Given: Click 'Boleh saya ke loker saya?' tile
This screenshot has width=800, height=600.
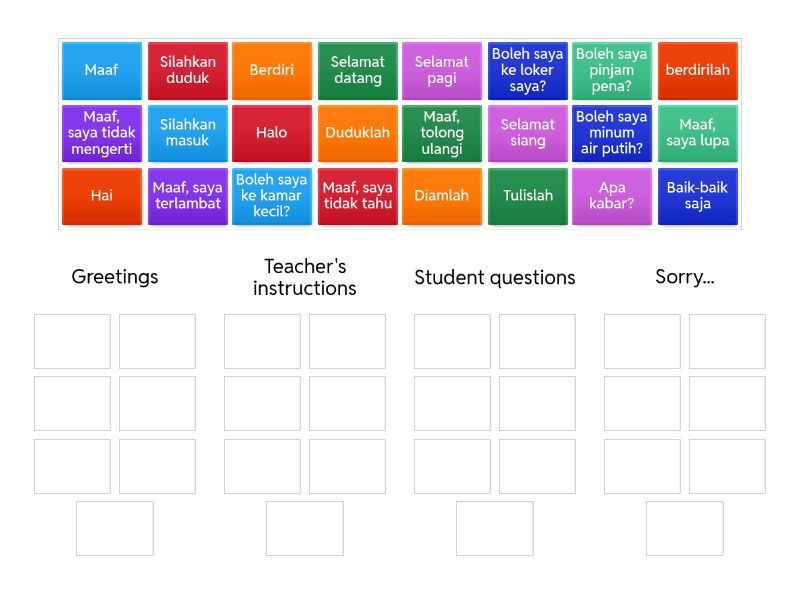Looking at the screenshot, I should (527, 70).
